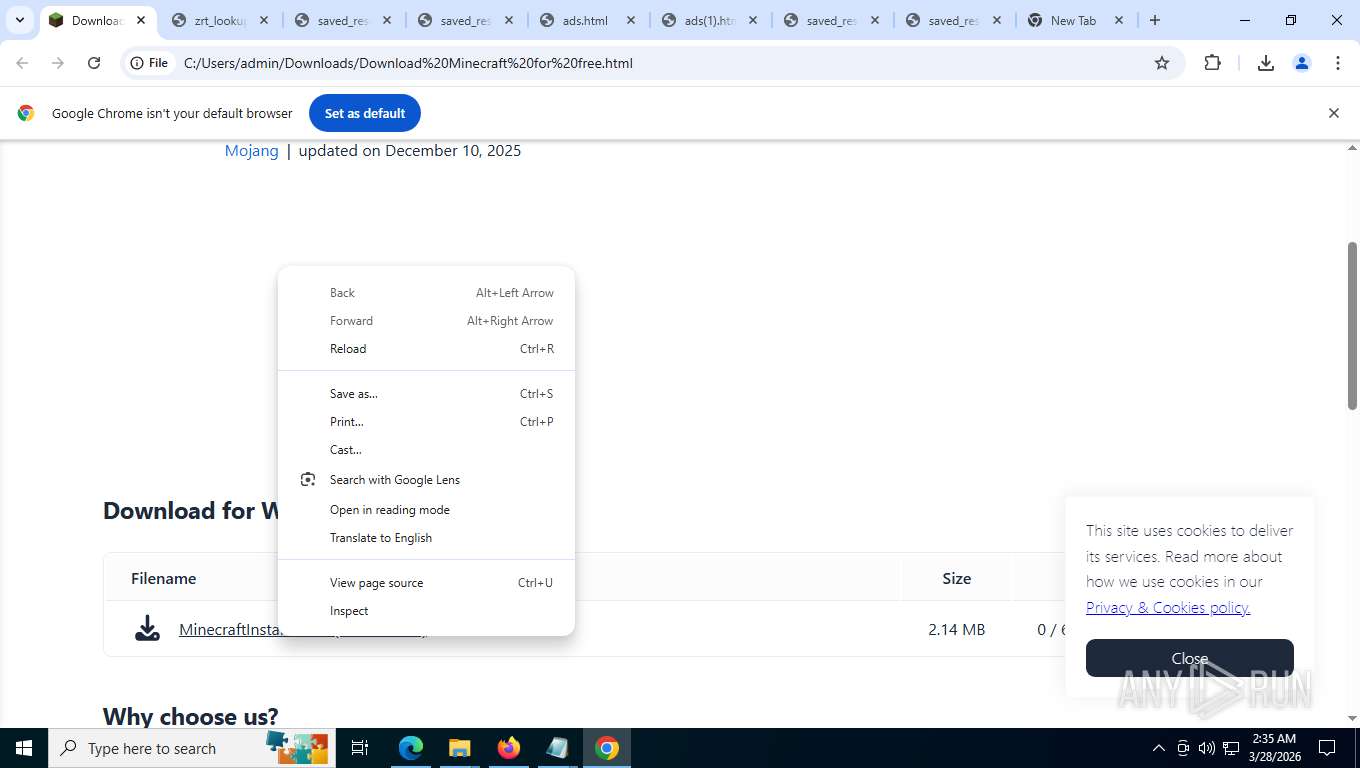Image resolution: width=1360 pixels, height=768 pixels.
Task: Click the scrollbar down arrow
Action: pos(1352,718)
